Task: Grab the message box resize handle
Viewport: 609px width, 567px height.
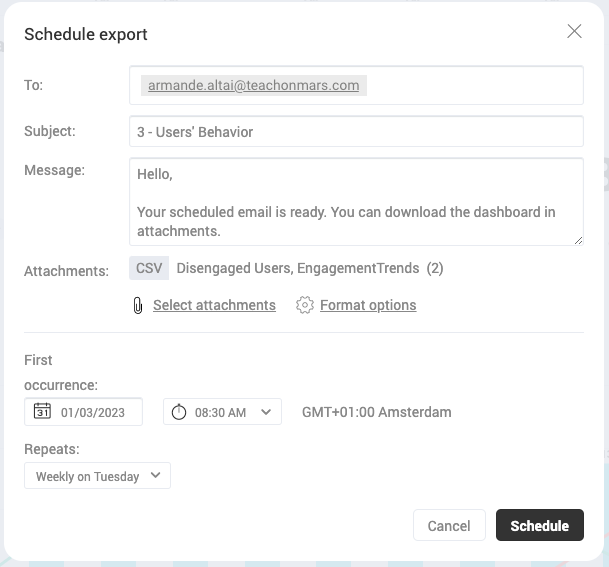Action: click(x=578, y=241)
